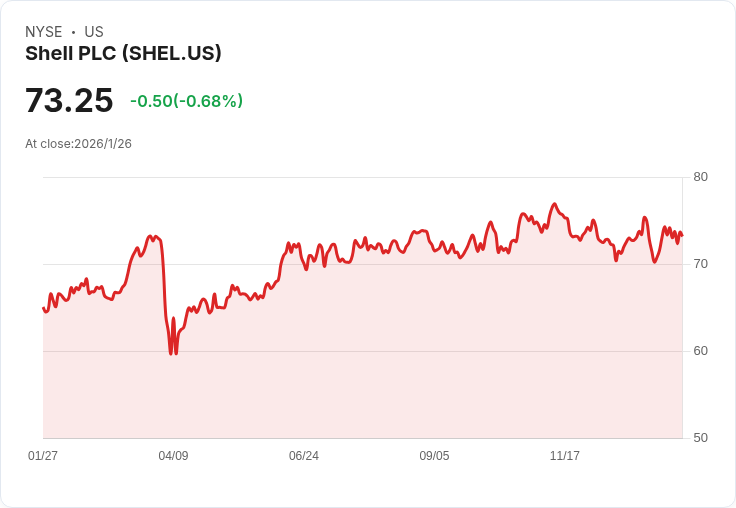
Task: Select the 11/17 date axis label
Action: pyautogui.click(x=565, y=455)
